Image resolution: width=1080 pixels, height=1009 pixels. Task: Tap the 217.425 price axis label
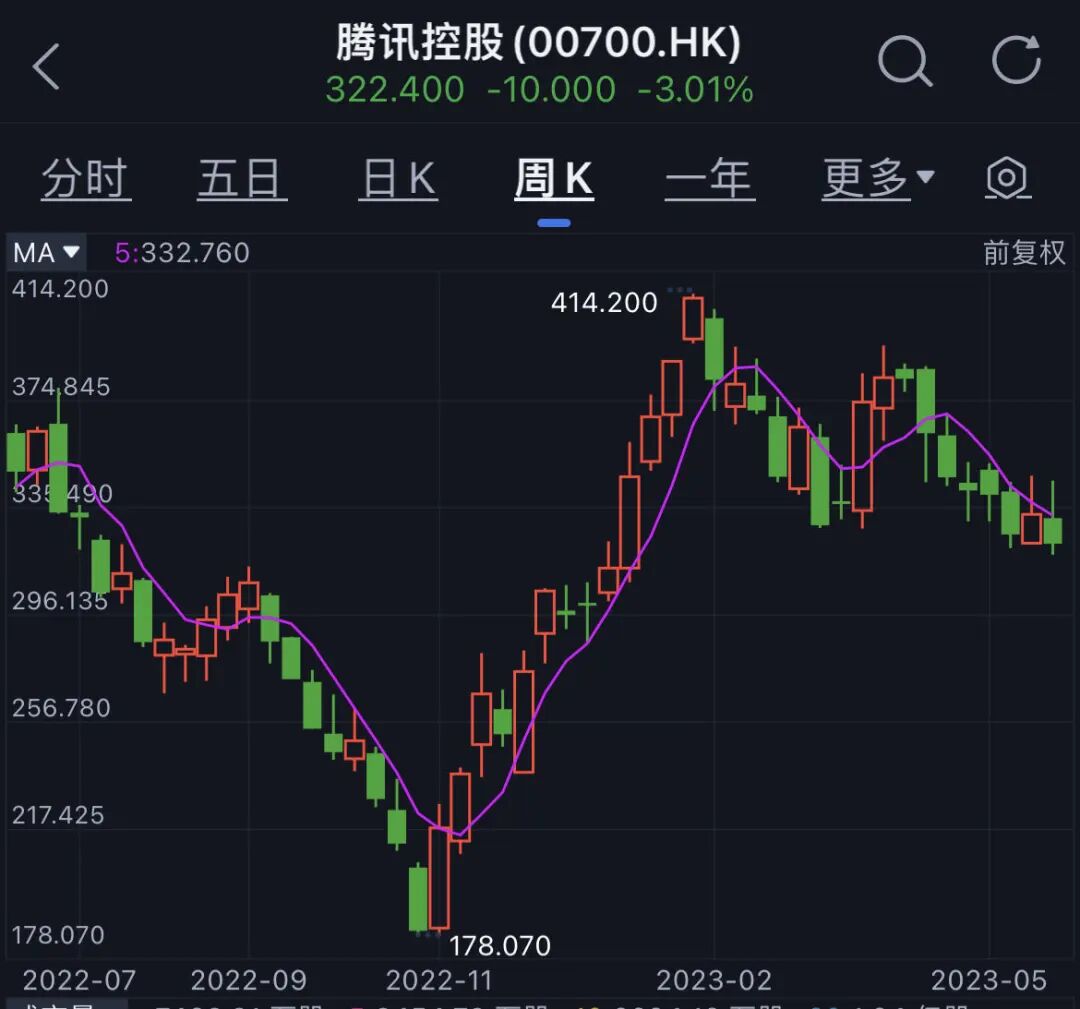[58, 815]
